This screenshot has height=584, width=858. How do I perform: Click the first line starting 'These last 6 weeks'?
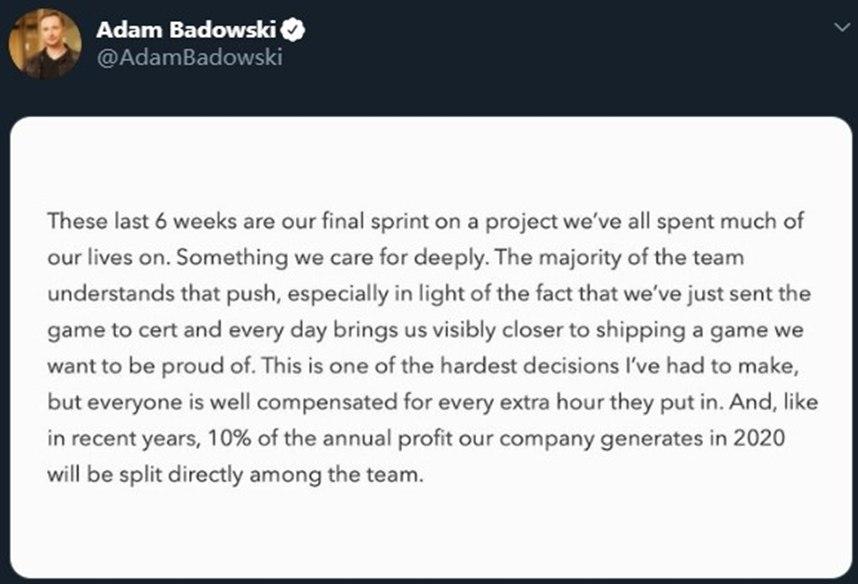coord(425,222)
